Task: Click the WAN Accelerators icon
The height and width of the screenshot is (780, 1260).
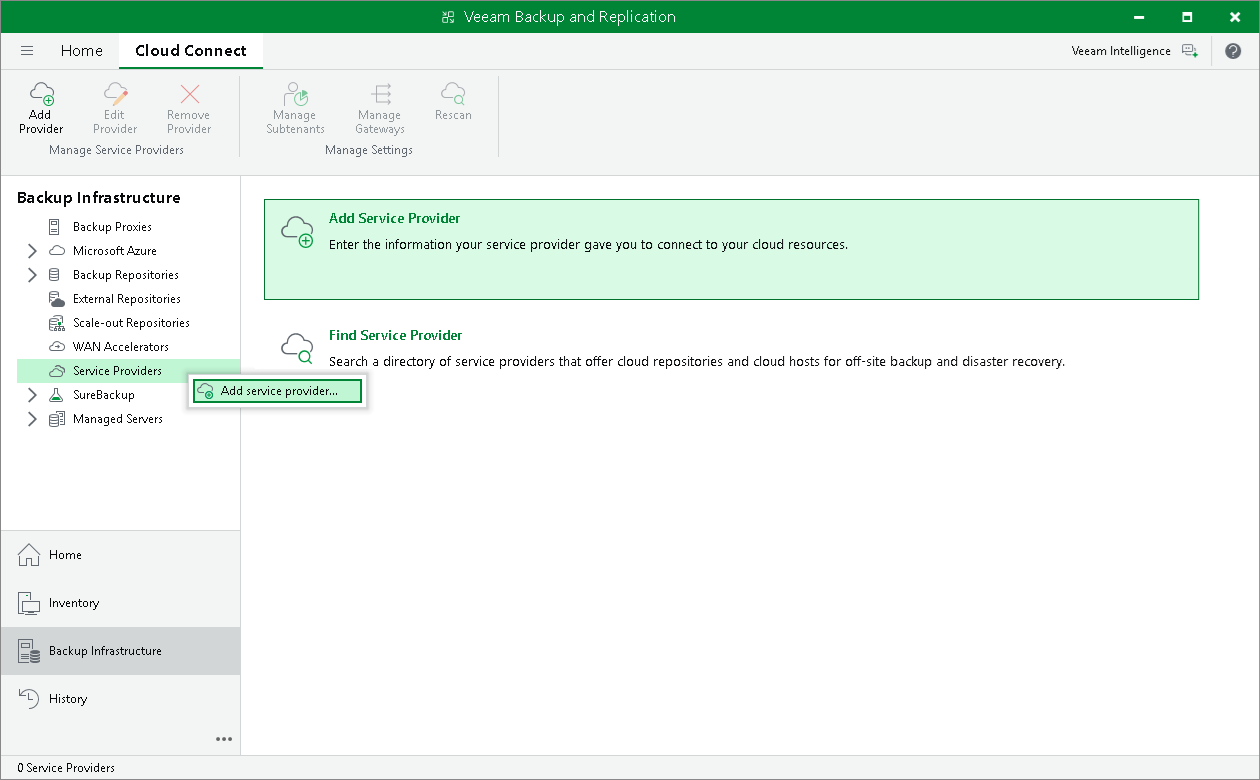Action: click(x=55, y=347)
